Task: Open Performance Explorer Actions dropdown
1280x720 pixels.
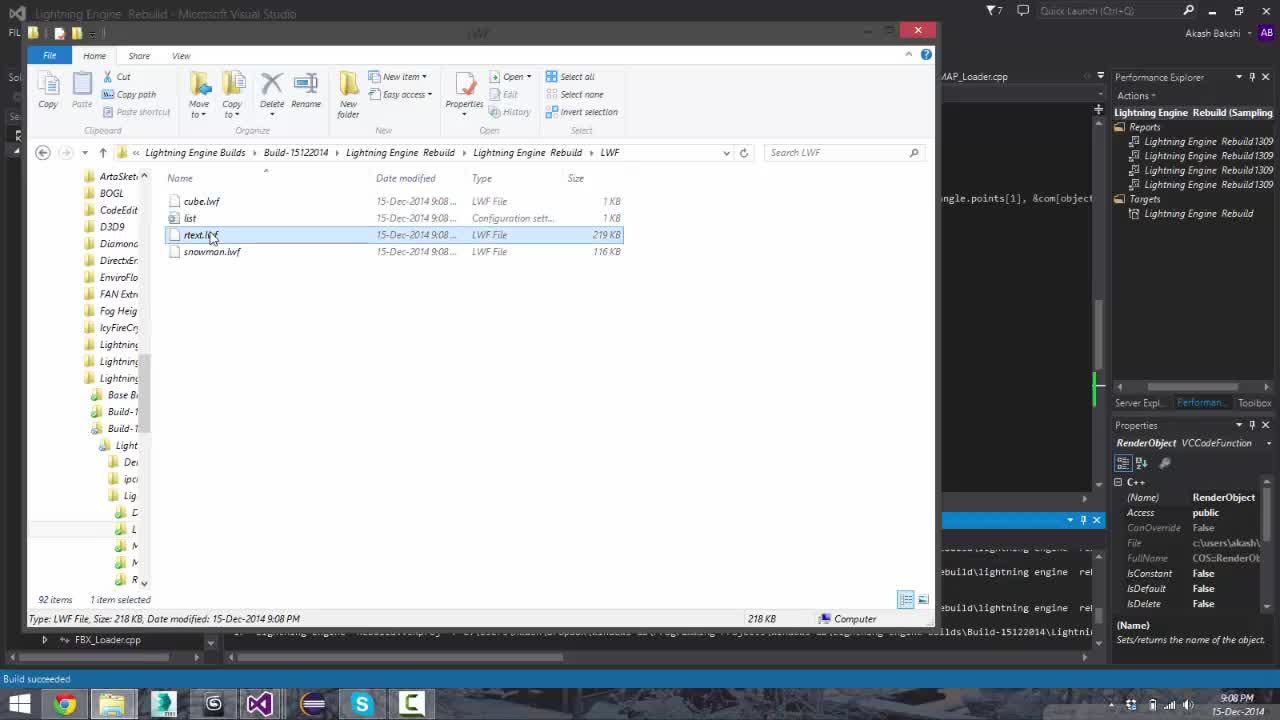Action: (x=1137, y=96)
